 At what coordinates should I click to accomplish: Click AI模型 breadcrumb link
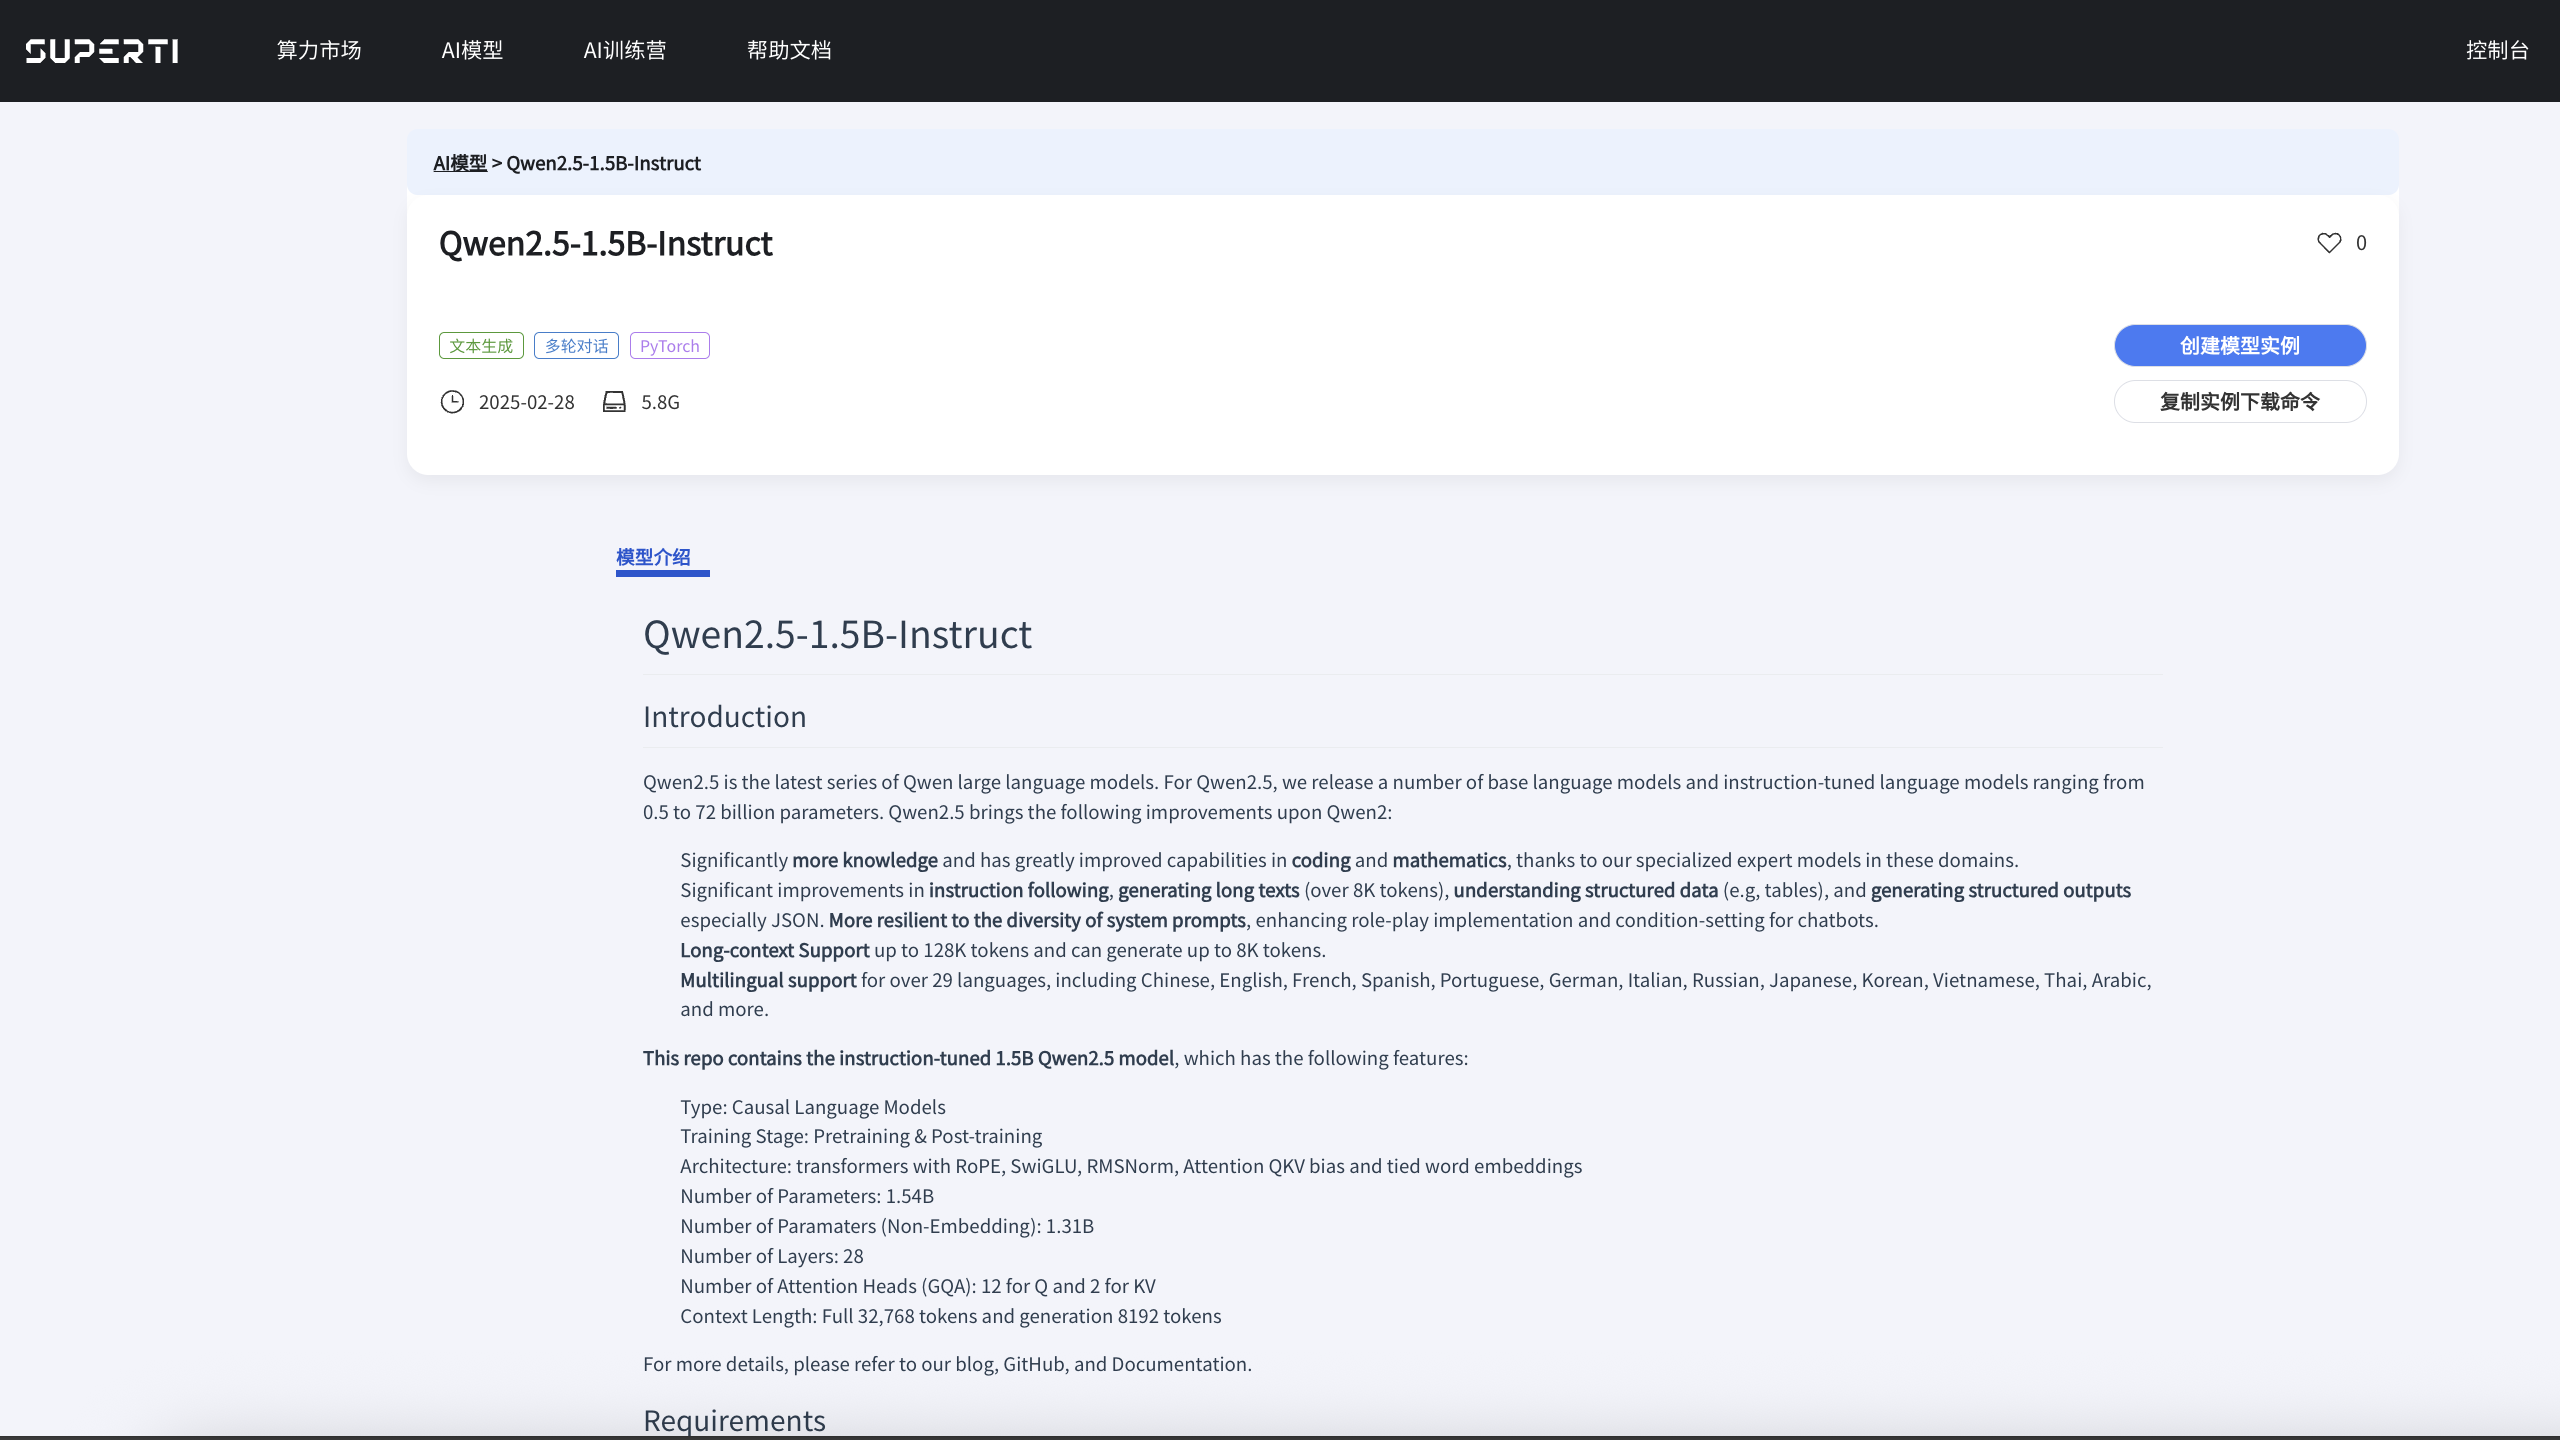click(x=460, y=163)
